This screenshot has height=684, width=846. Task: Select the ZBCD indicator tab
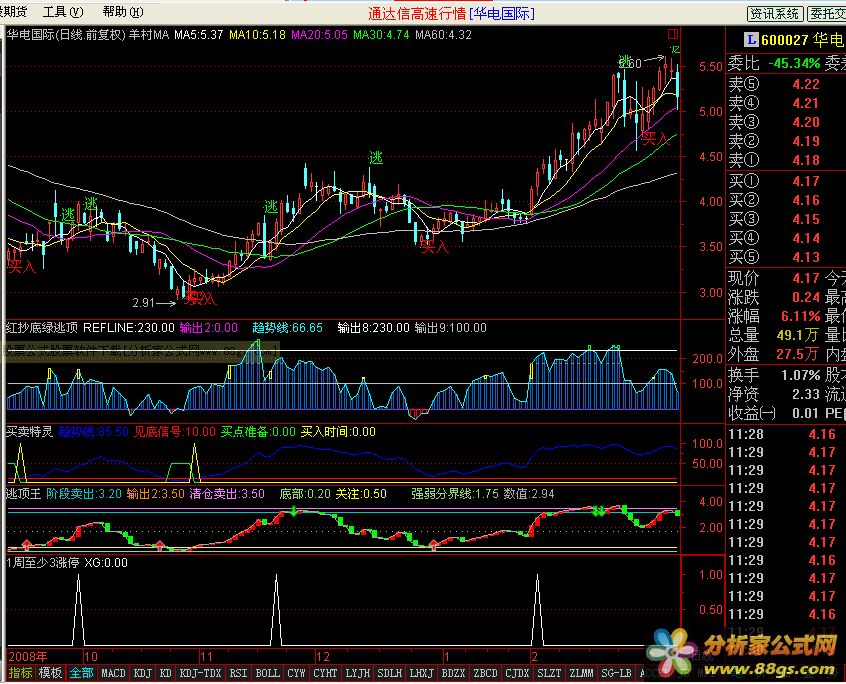click(485, 673)
